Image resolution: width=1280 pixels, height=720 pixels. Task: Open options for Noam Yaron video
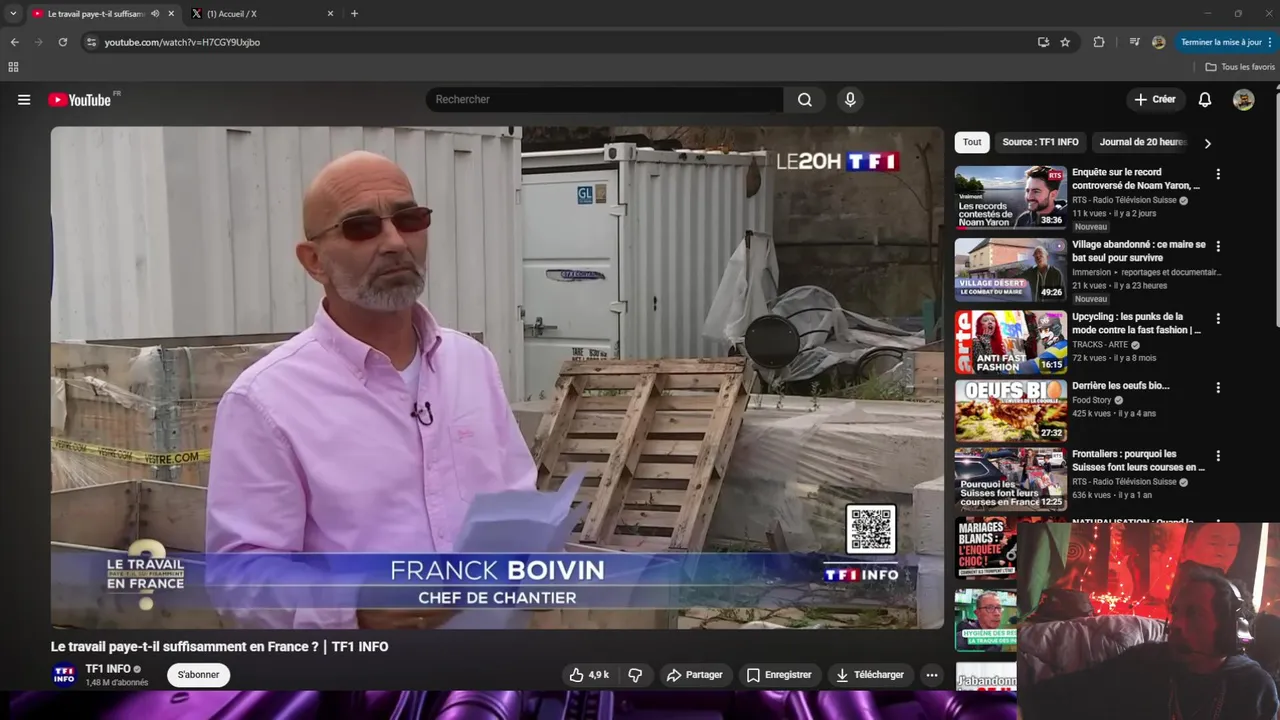1217,174
